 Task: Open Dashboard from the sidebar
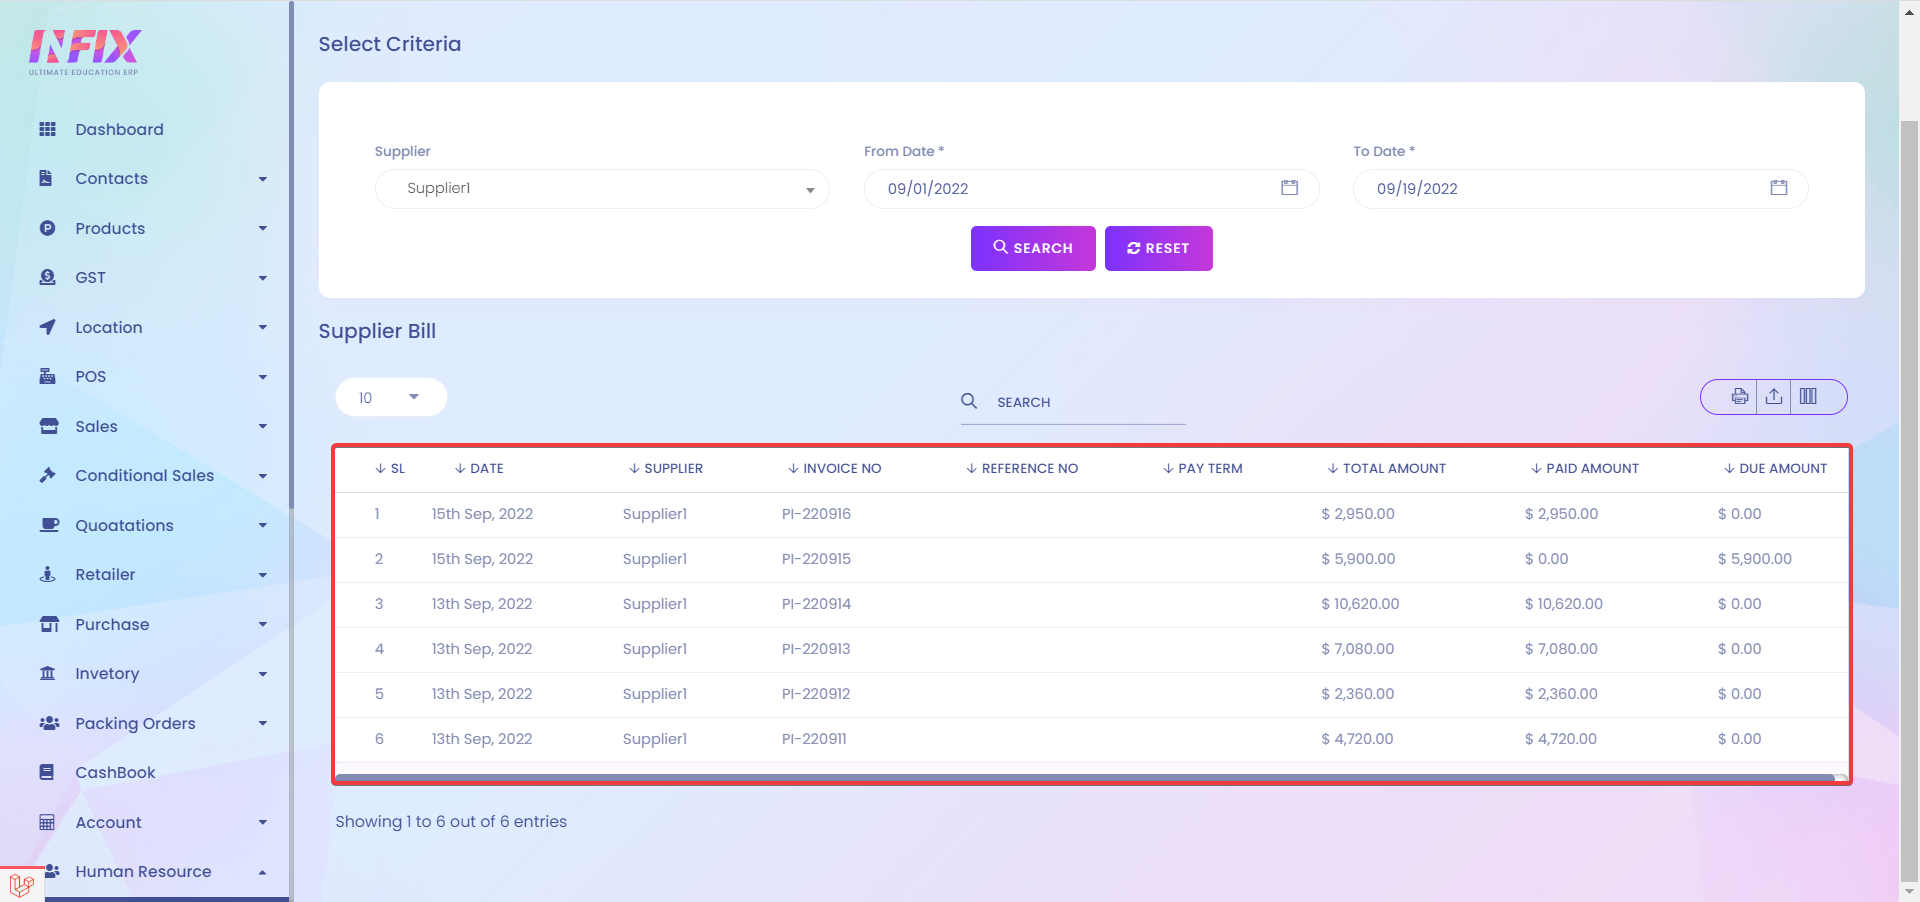pyautogui.click(x=119, y=129)
